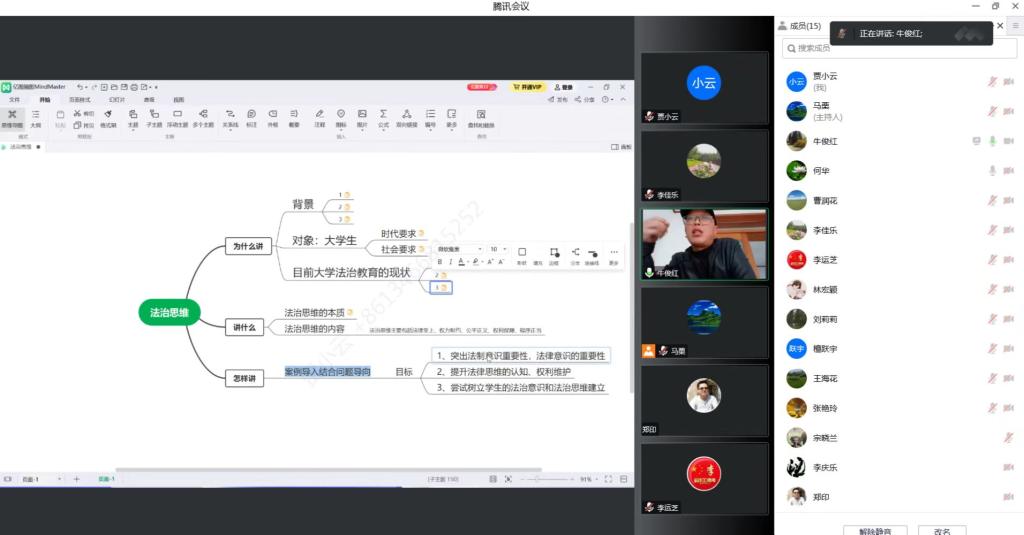
Task: Open the 公式 formula tool
Action: click(383, 117)
